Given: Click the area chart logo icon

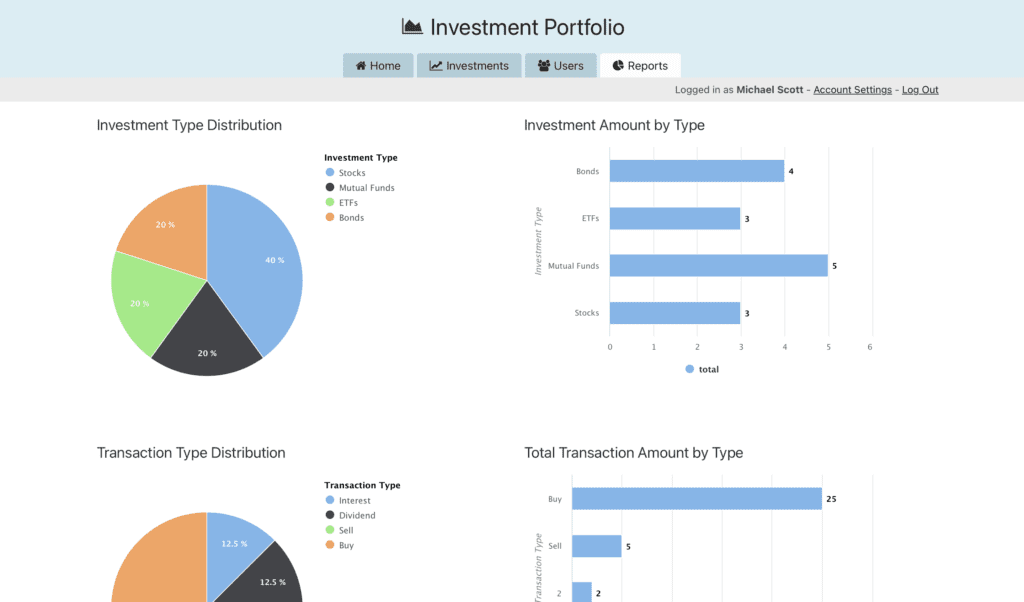Looking at the screenshot, I should (412, 27).
